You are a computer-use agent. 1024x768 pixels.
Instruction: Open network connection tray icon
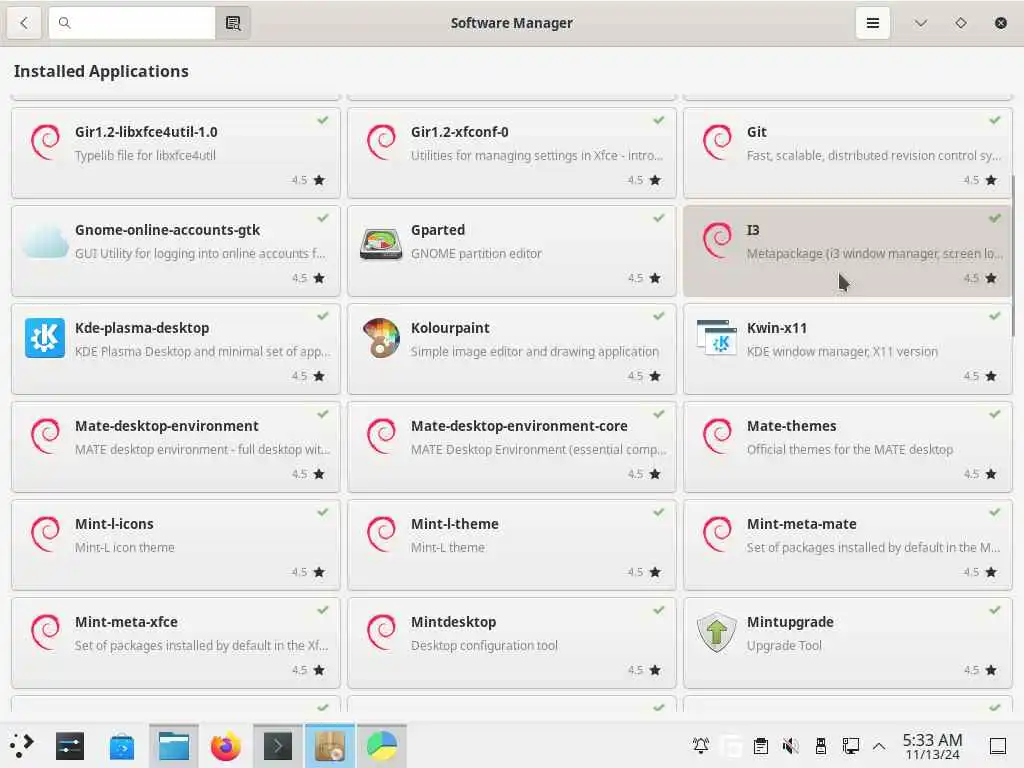(850, 745)
